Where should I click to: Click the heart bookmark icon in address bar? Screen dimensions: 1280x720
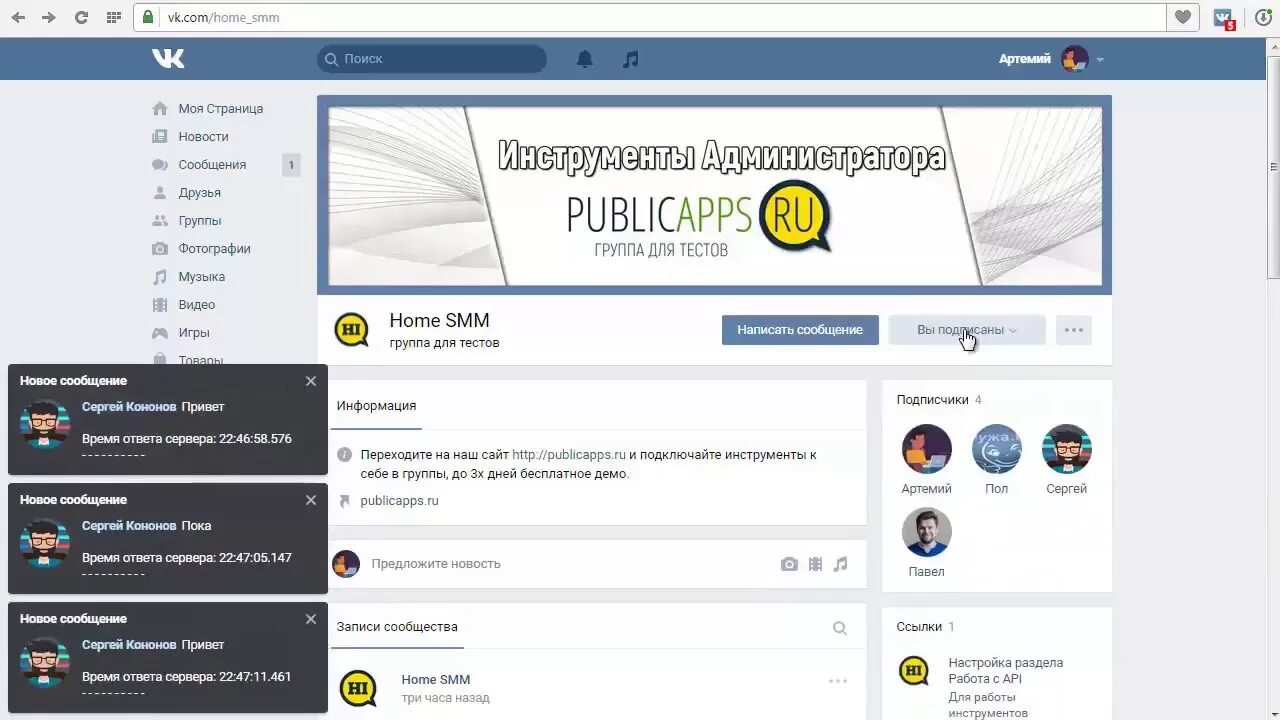[1183, 17]
